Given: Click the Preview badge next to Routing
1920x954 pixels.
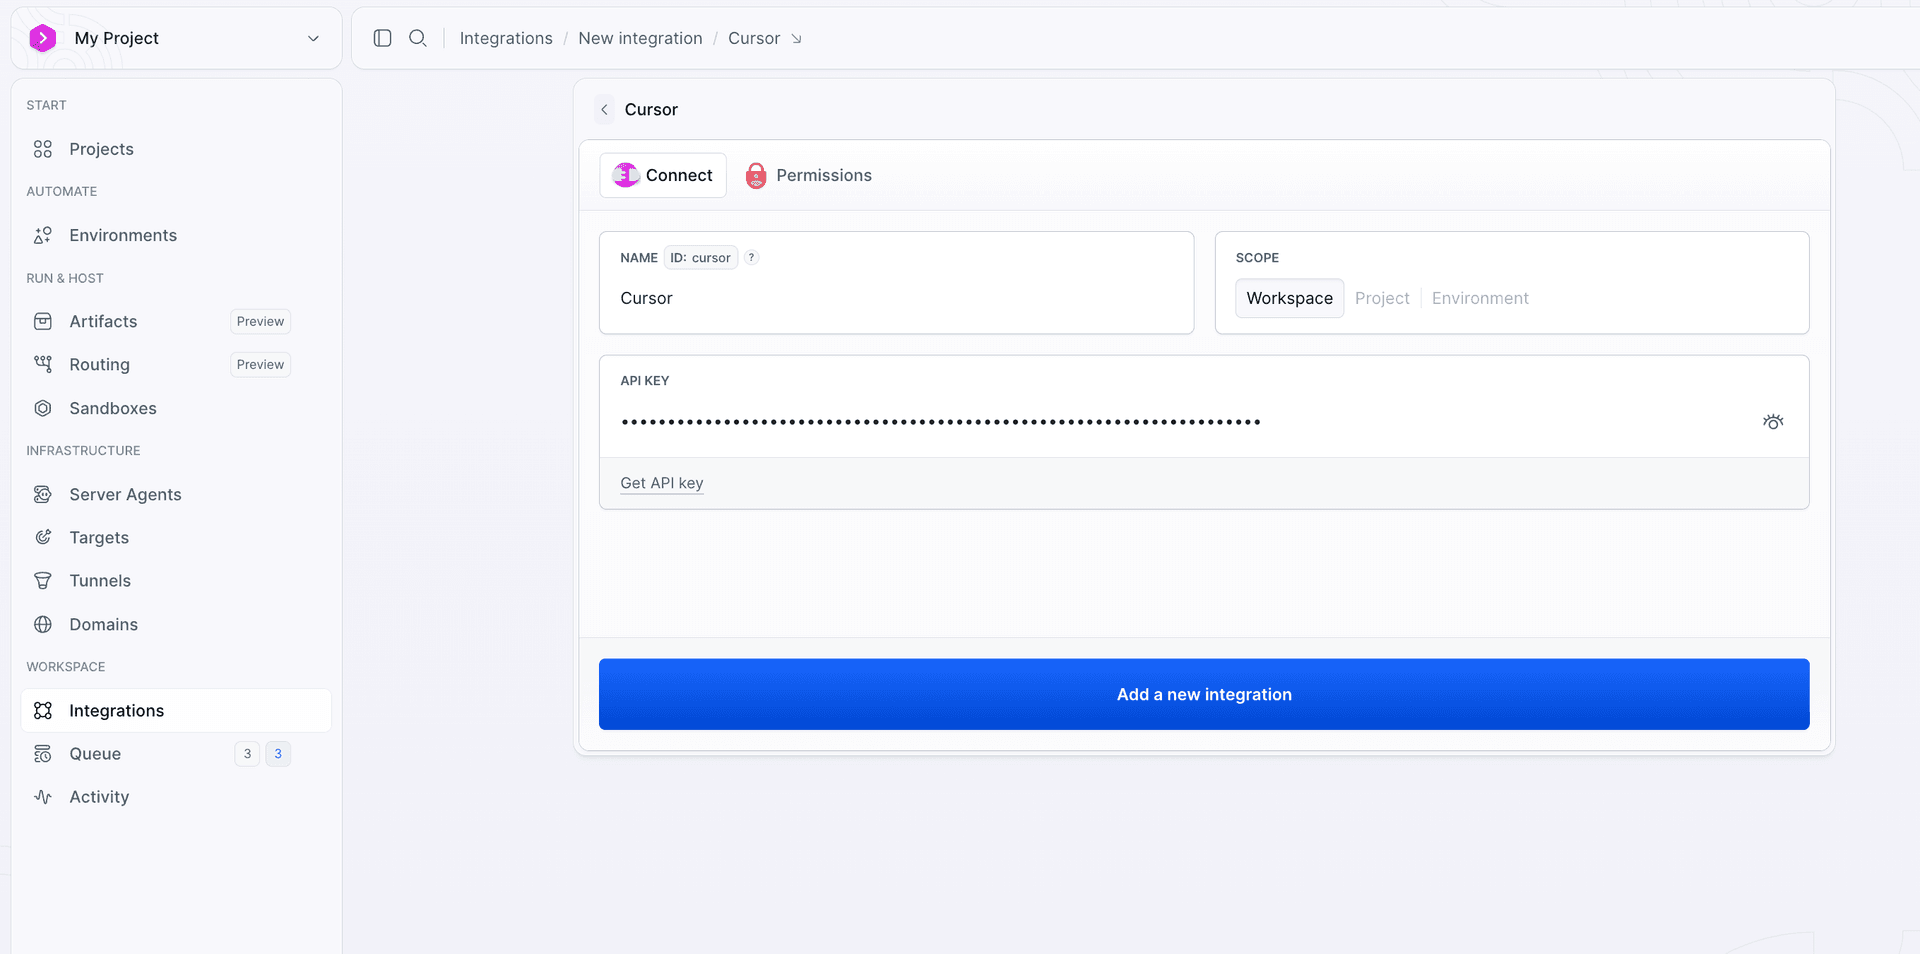Looking at the screenshot, I should [260, 365].
